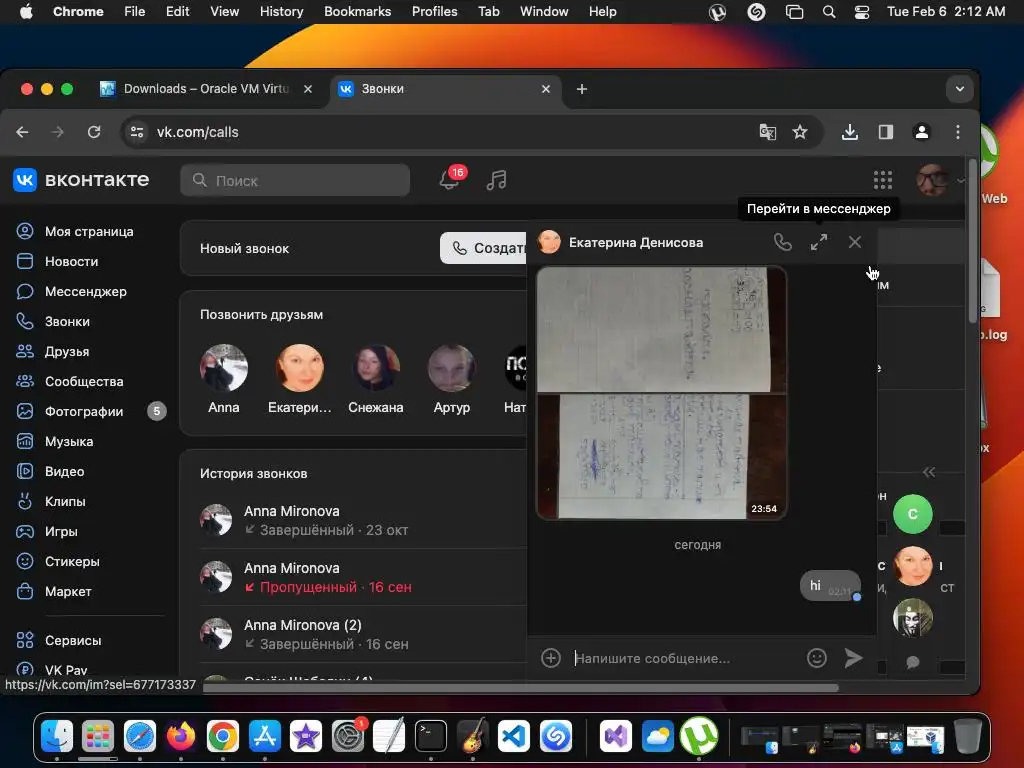Click the Chrome translate page icon
Screen dimensions: 1024x768
(x=767, y=132)
